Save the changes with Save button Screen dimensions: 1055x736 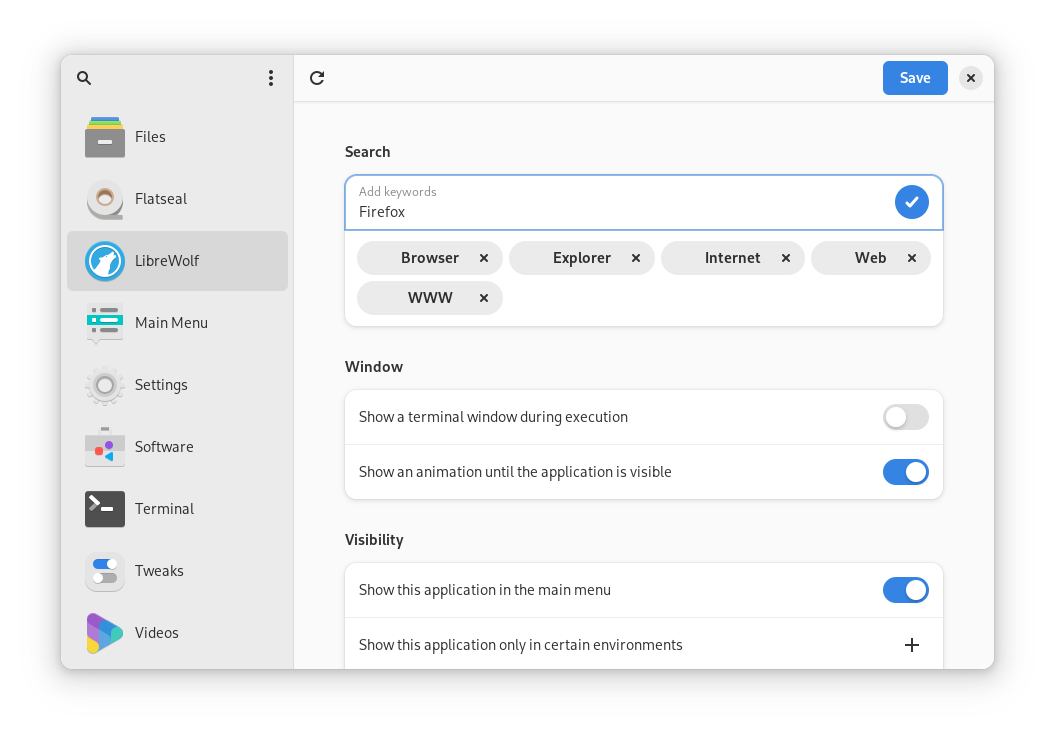(915, 78)
